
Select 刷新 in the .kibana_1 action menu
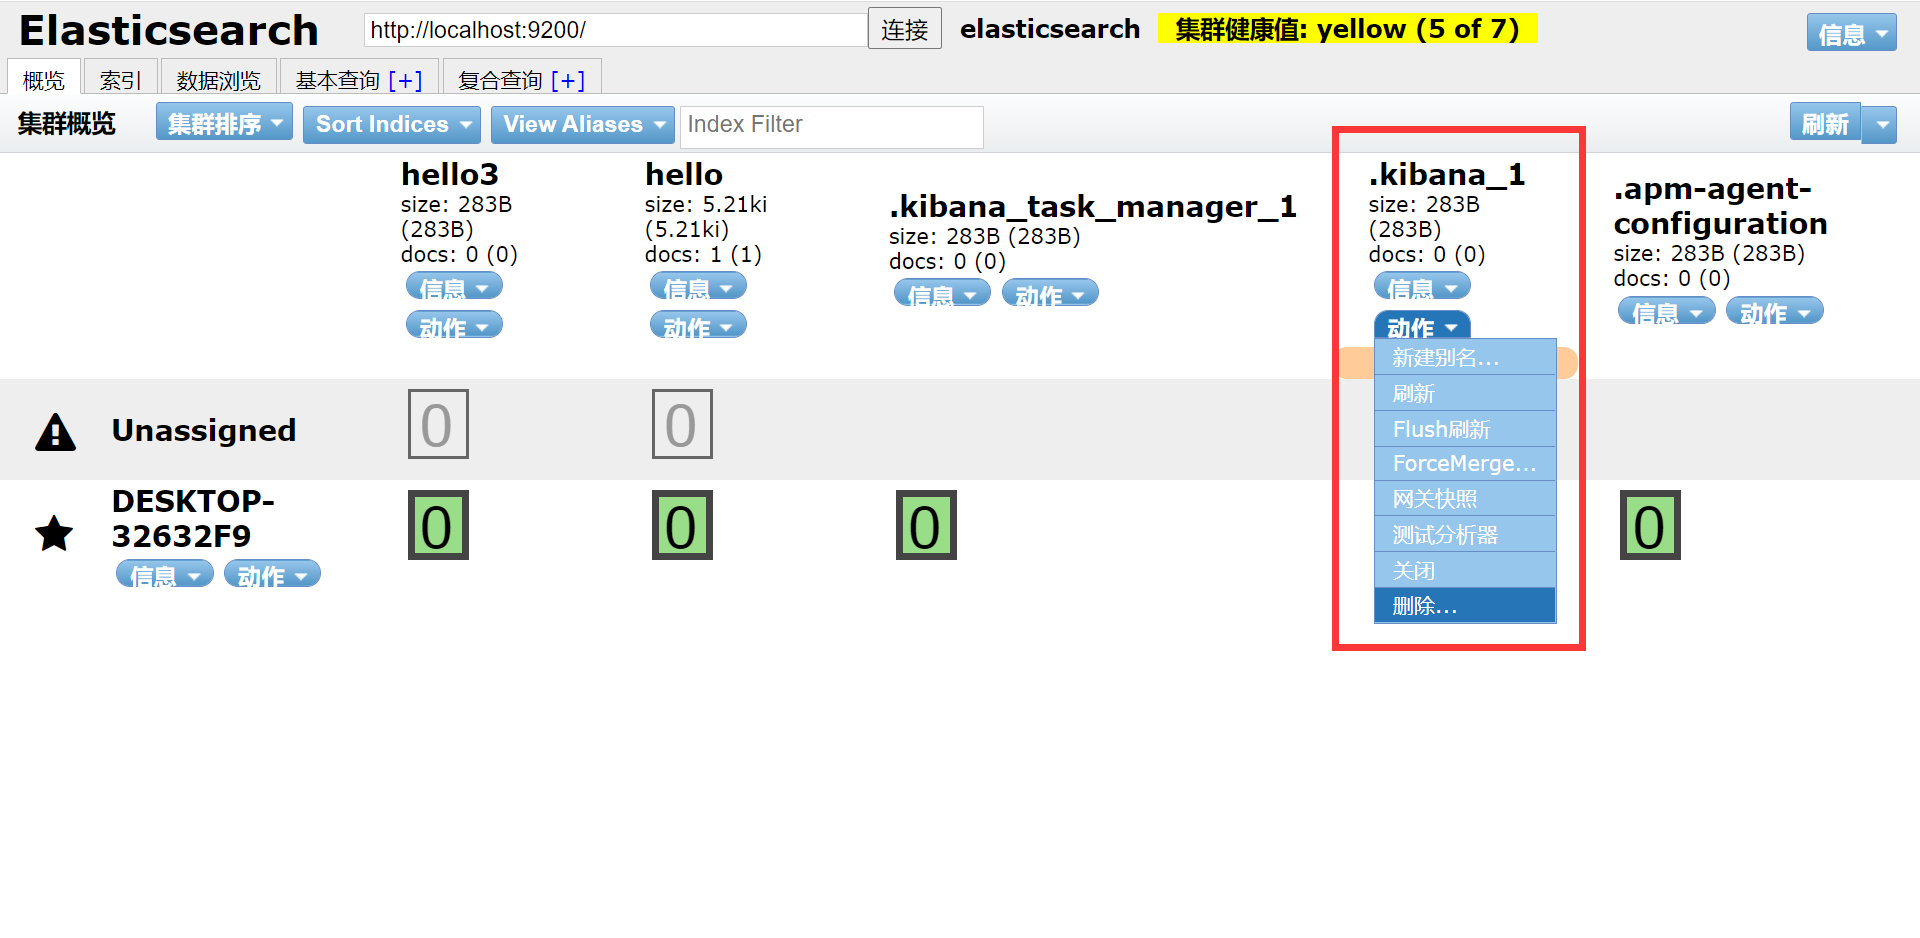click(x=1465, y=393)
